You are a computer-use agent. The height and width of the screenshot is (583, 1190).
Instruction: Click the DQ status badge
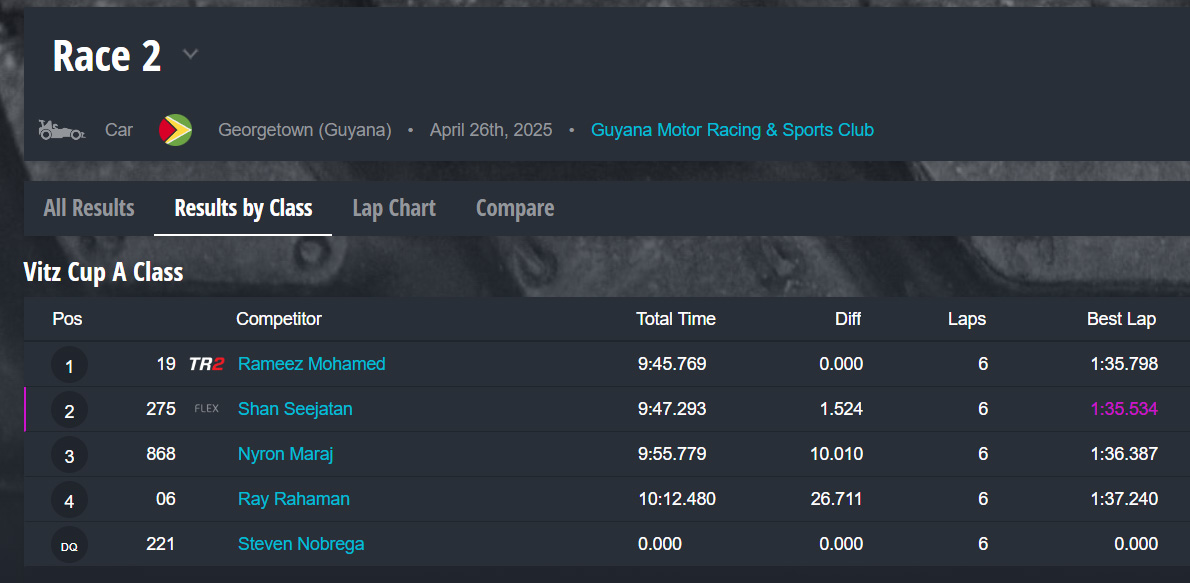click(x=69, y=545)
